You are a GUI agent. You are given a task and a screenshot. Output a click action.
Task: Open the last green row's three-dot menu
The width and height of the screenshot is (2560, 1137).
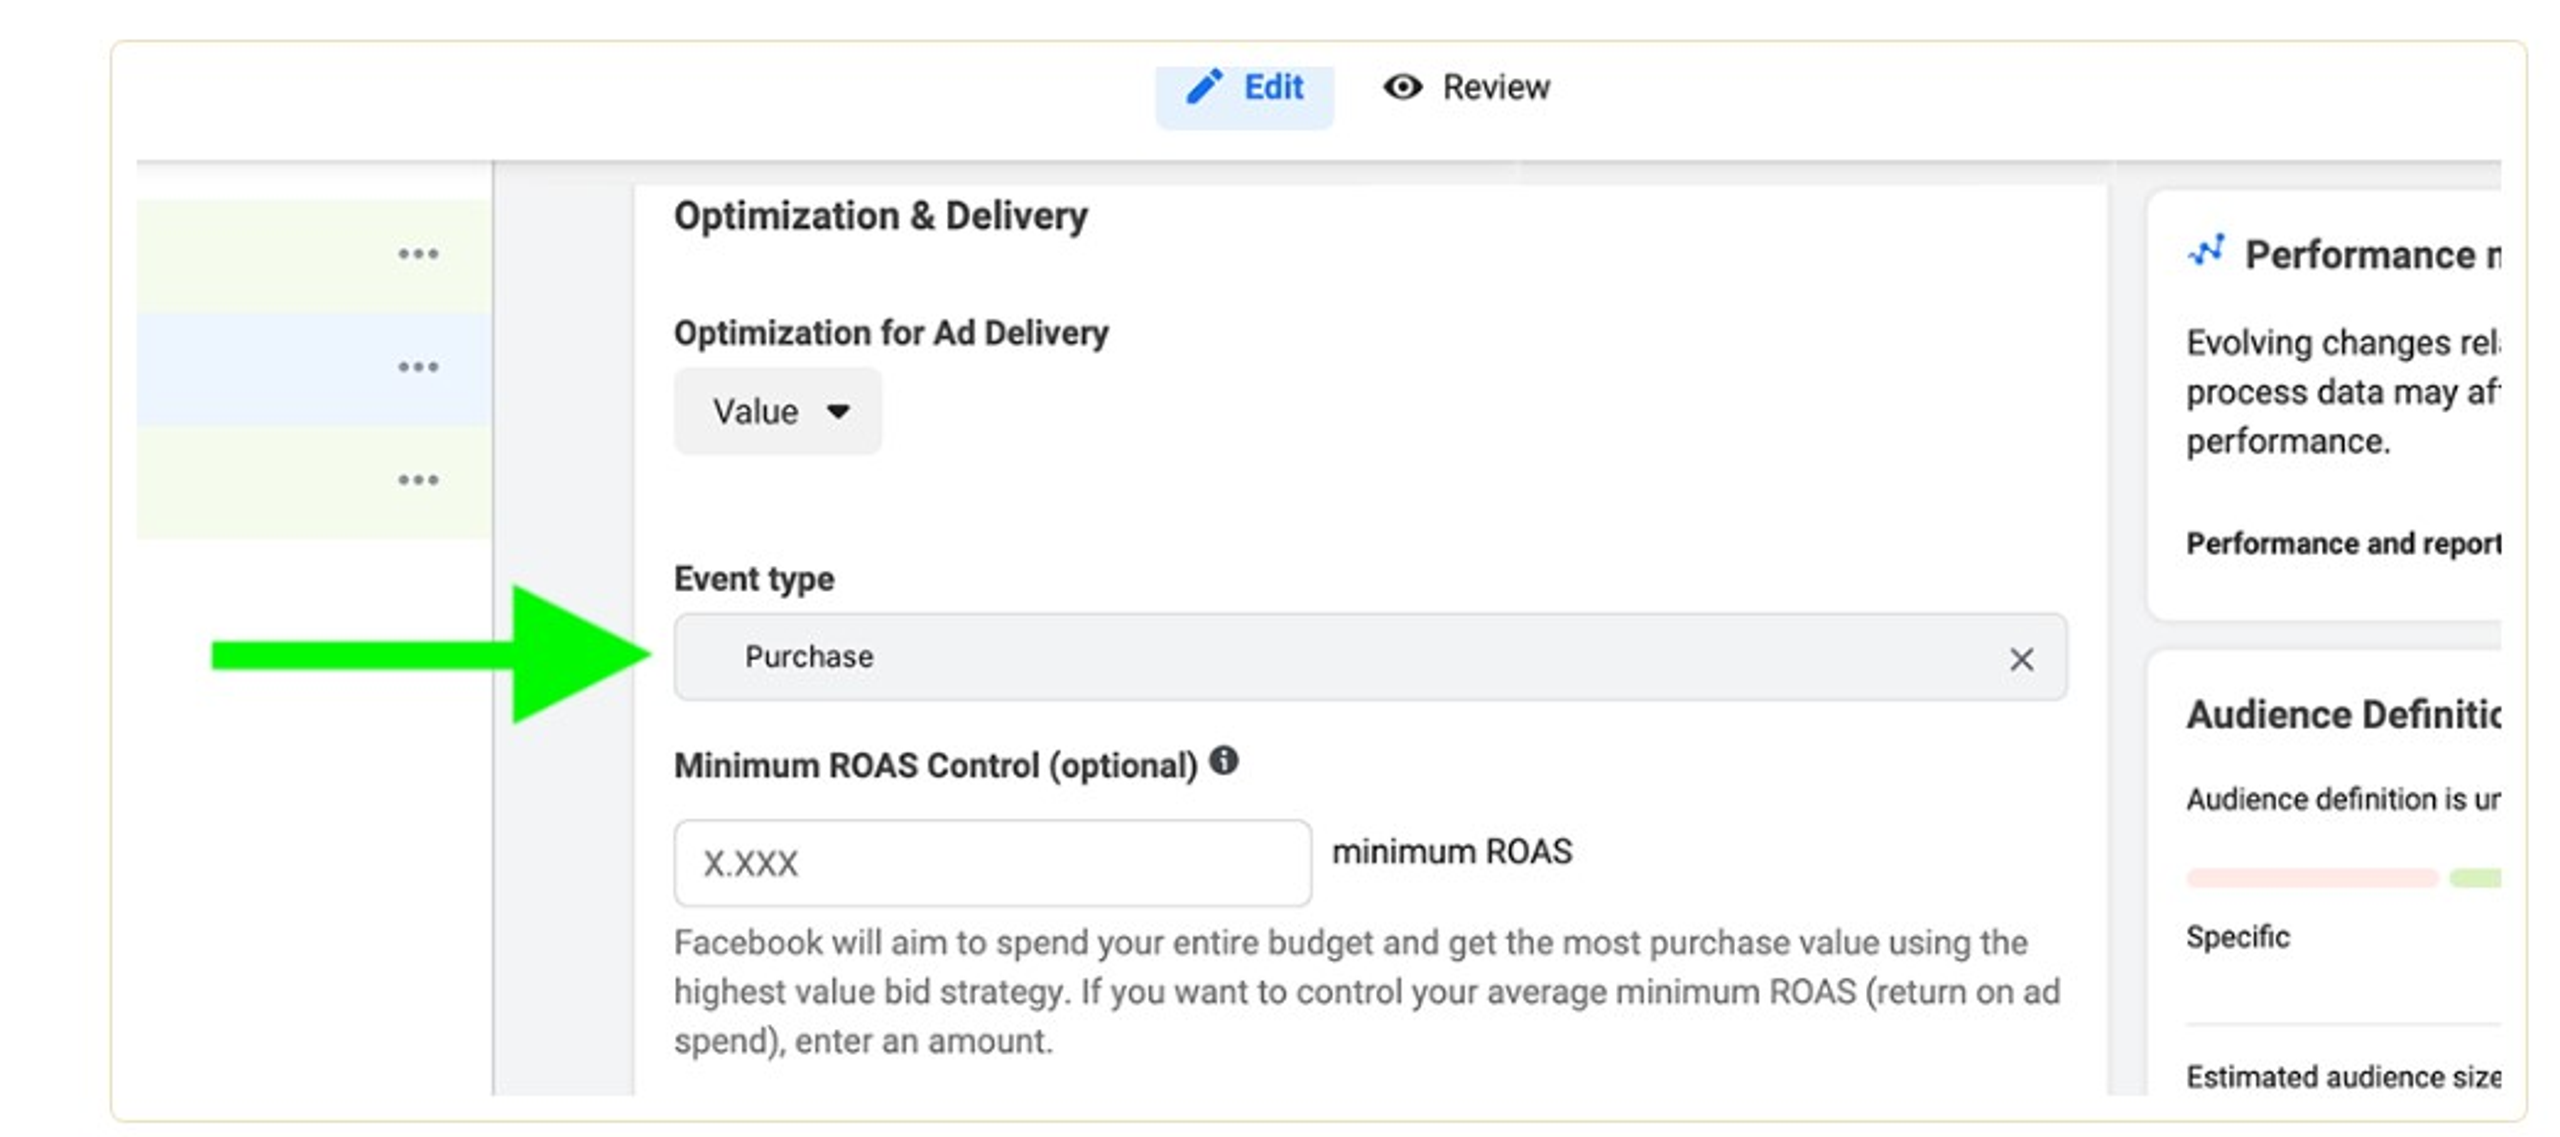(x=418, y=480)
